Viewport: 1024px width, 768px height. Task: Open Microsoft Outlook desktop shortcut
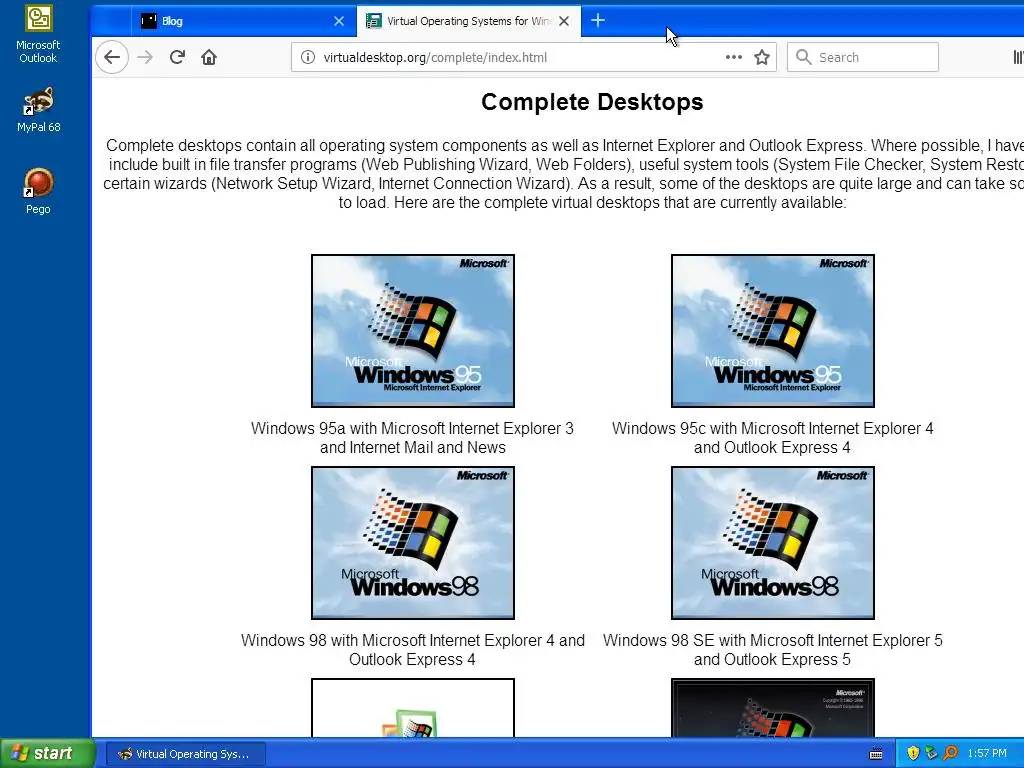(38, 34)
